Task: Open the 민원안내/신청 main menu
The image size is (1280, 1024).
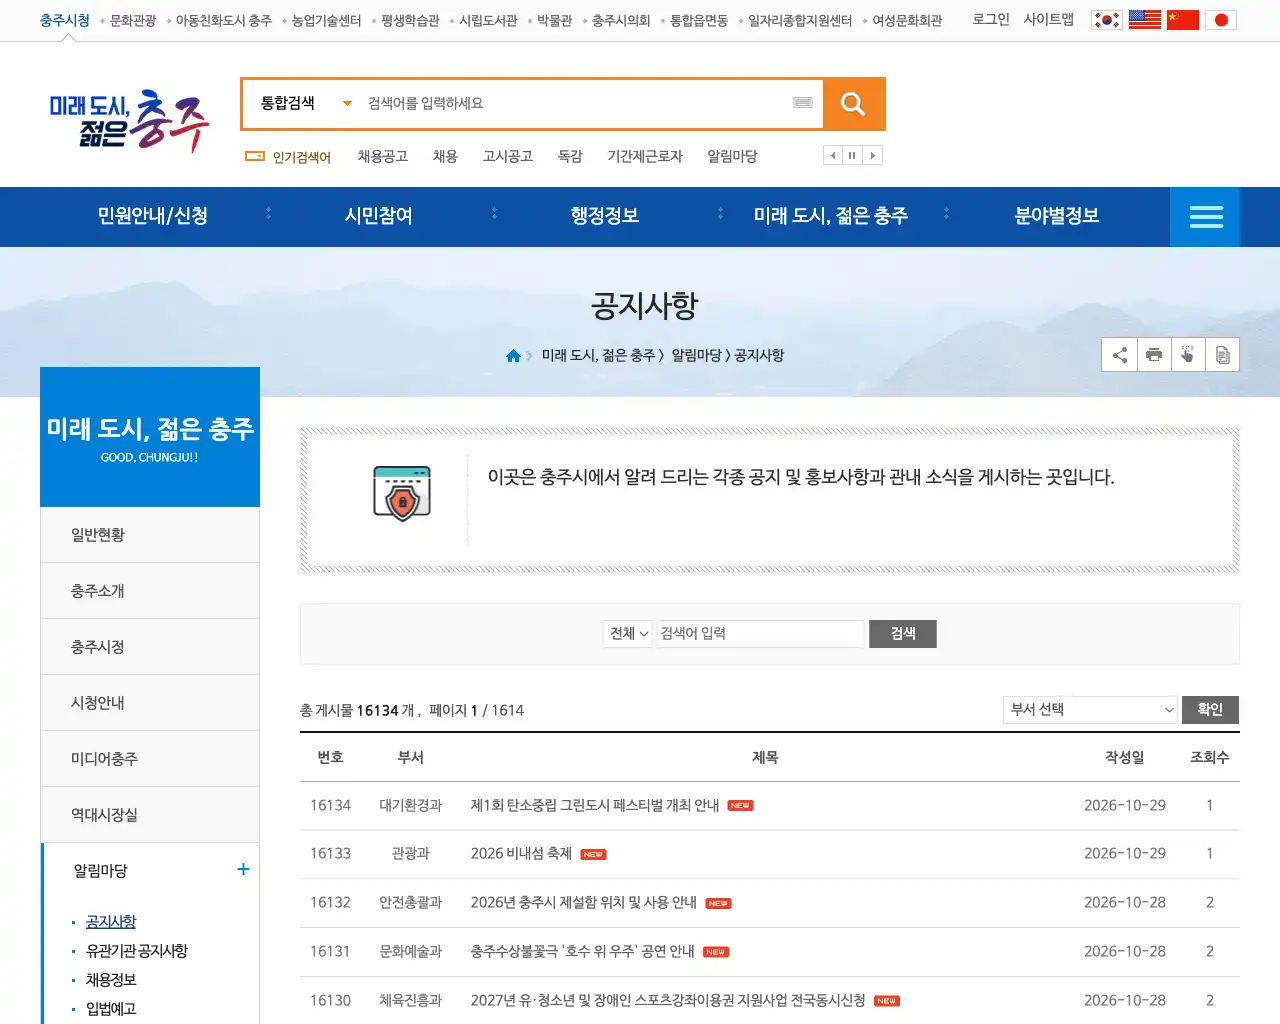Action: click(153, 216)
